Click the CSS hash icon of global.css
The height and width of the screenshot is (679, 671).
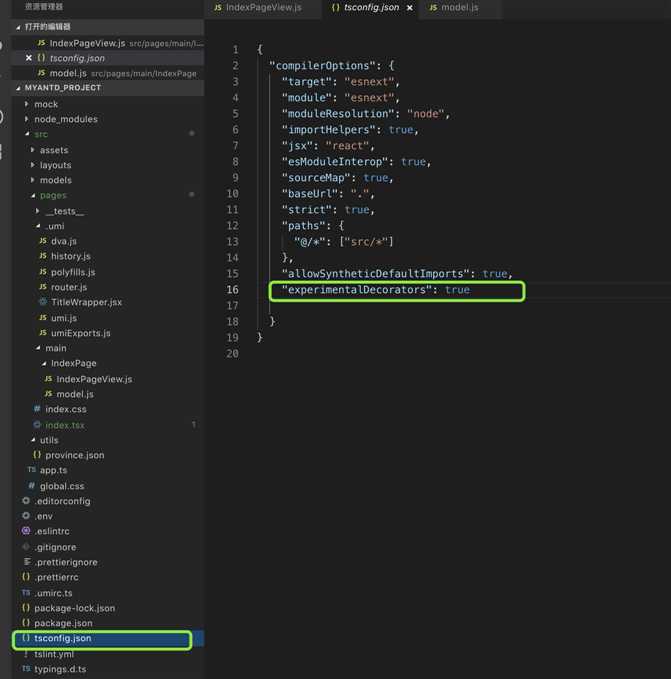tap(32, 486)
